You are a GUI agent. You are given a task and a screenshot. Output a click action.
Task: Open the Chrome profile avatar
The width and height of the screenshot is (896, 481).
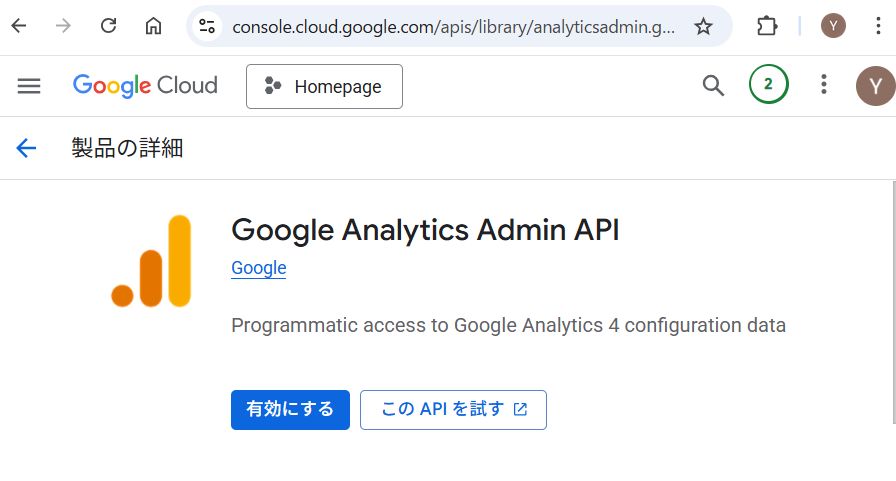coord(833,26)
